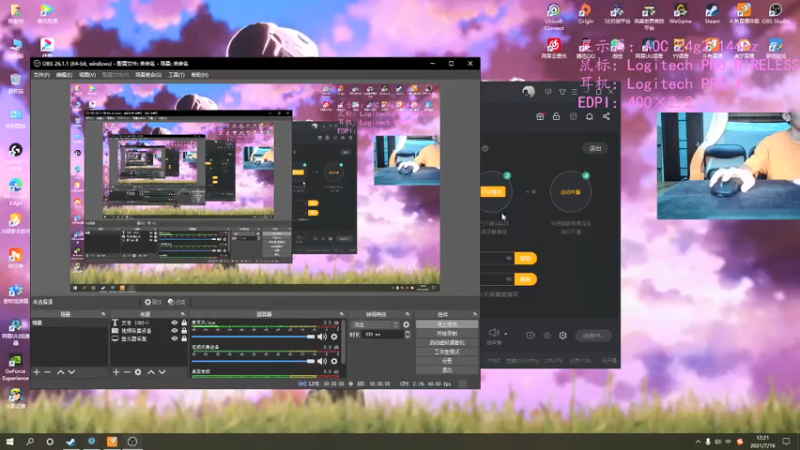This screenshot has width=800, height=450.
Task: Increase the transition duration with stepper arrows
Action: click(x=407, y=333)
